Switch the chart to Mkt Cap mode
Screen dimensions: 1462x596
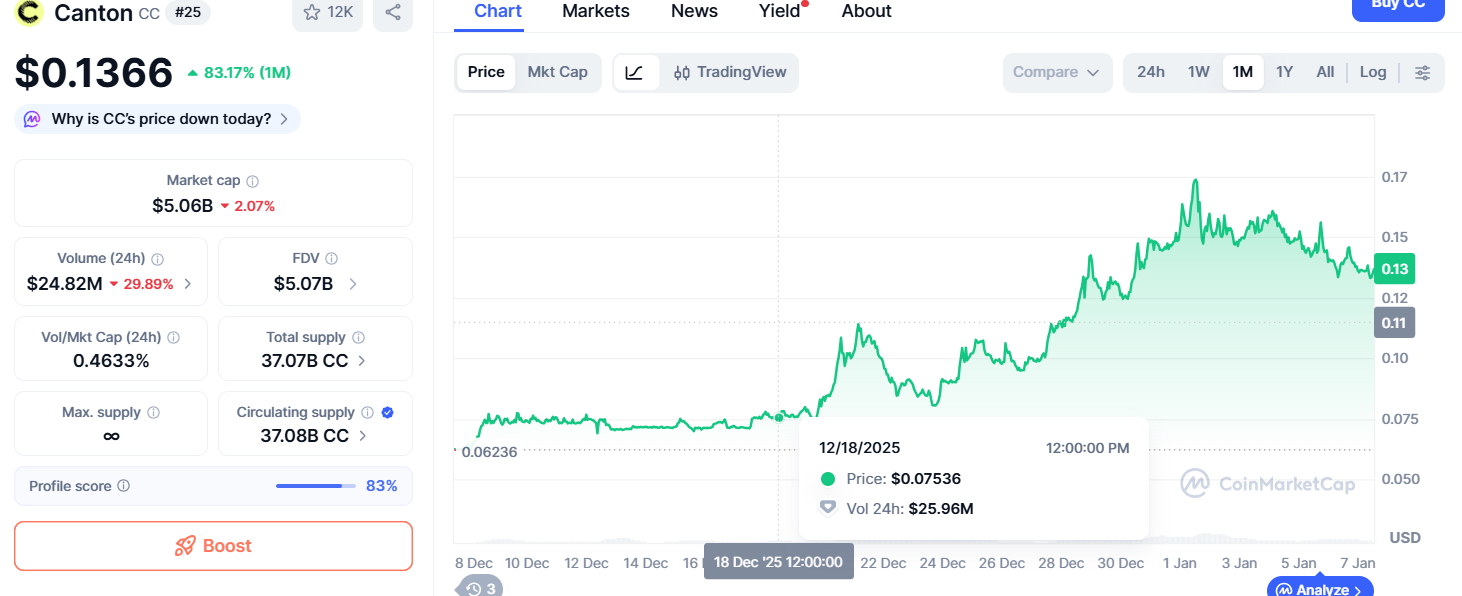click(x=558, y=72)
